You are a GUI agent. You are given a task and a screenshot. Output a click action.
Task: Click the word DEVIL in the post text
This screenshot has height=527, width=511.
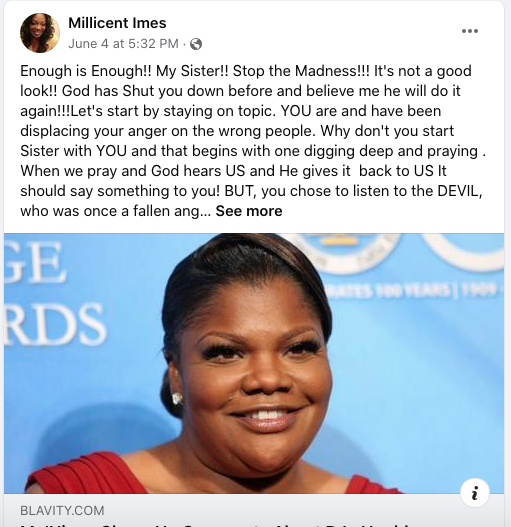pos(460,191)
